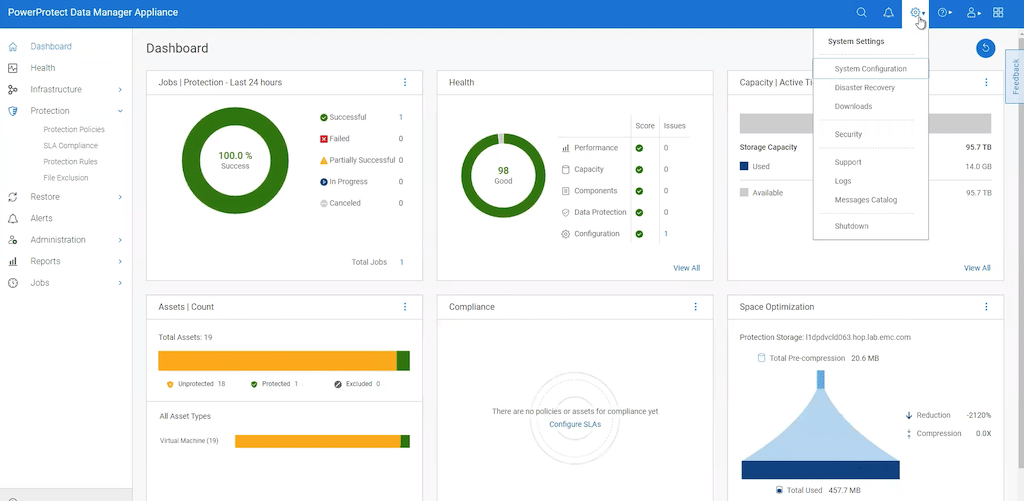Click the Performance icon in Health widget

[566, 148]
